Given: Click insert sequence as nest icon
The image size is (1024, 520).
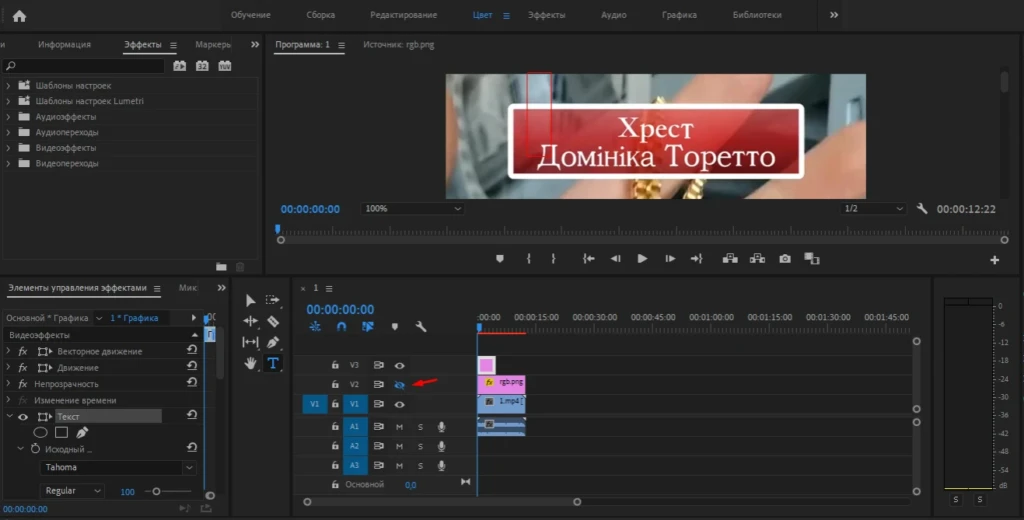Looking at the screenshot, I should point(315,327).
